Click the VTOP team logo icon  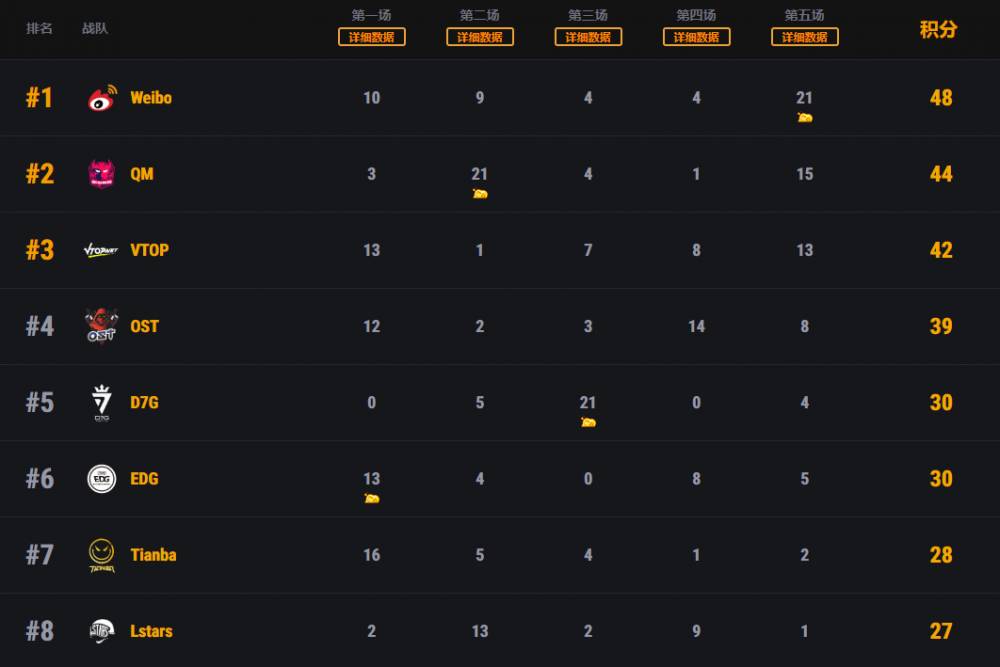pos(101,250)
